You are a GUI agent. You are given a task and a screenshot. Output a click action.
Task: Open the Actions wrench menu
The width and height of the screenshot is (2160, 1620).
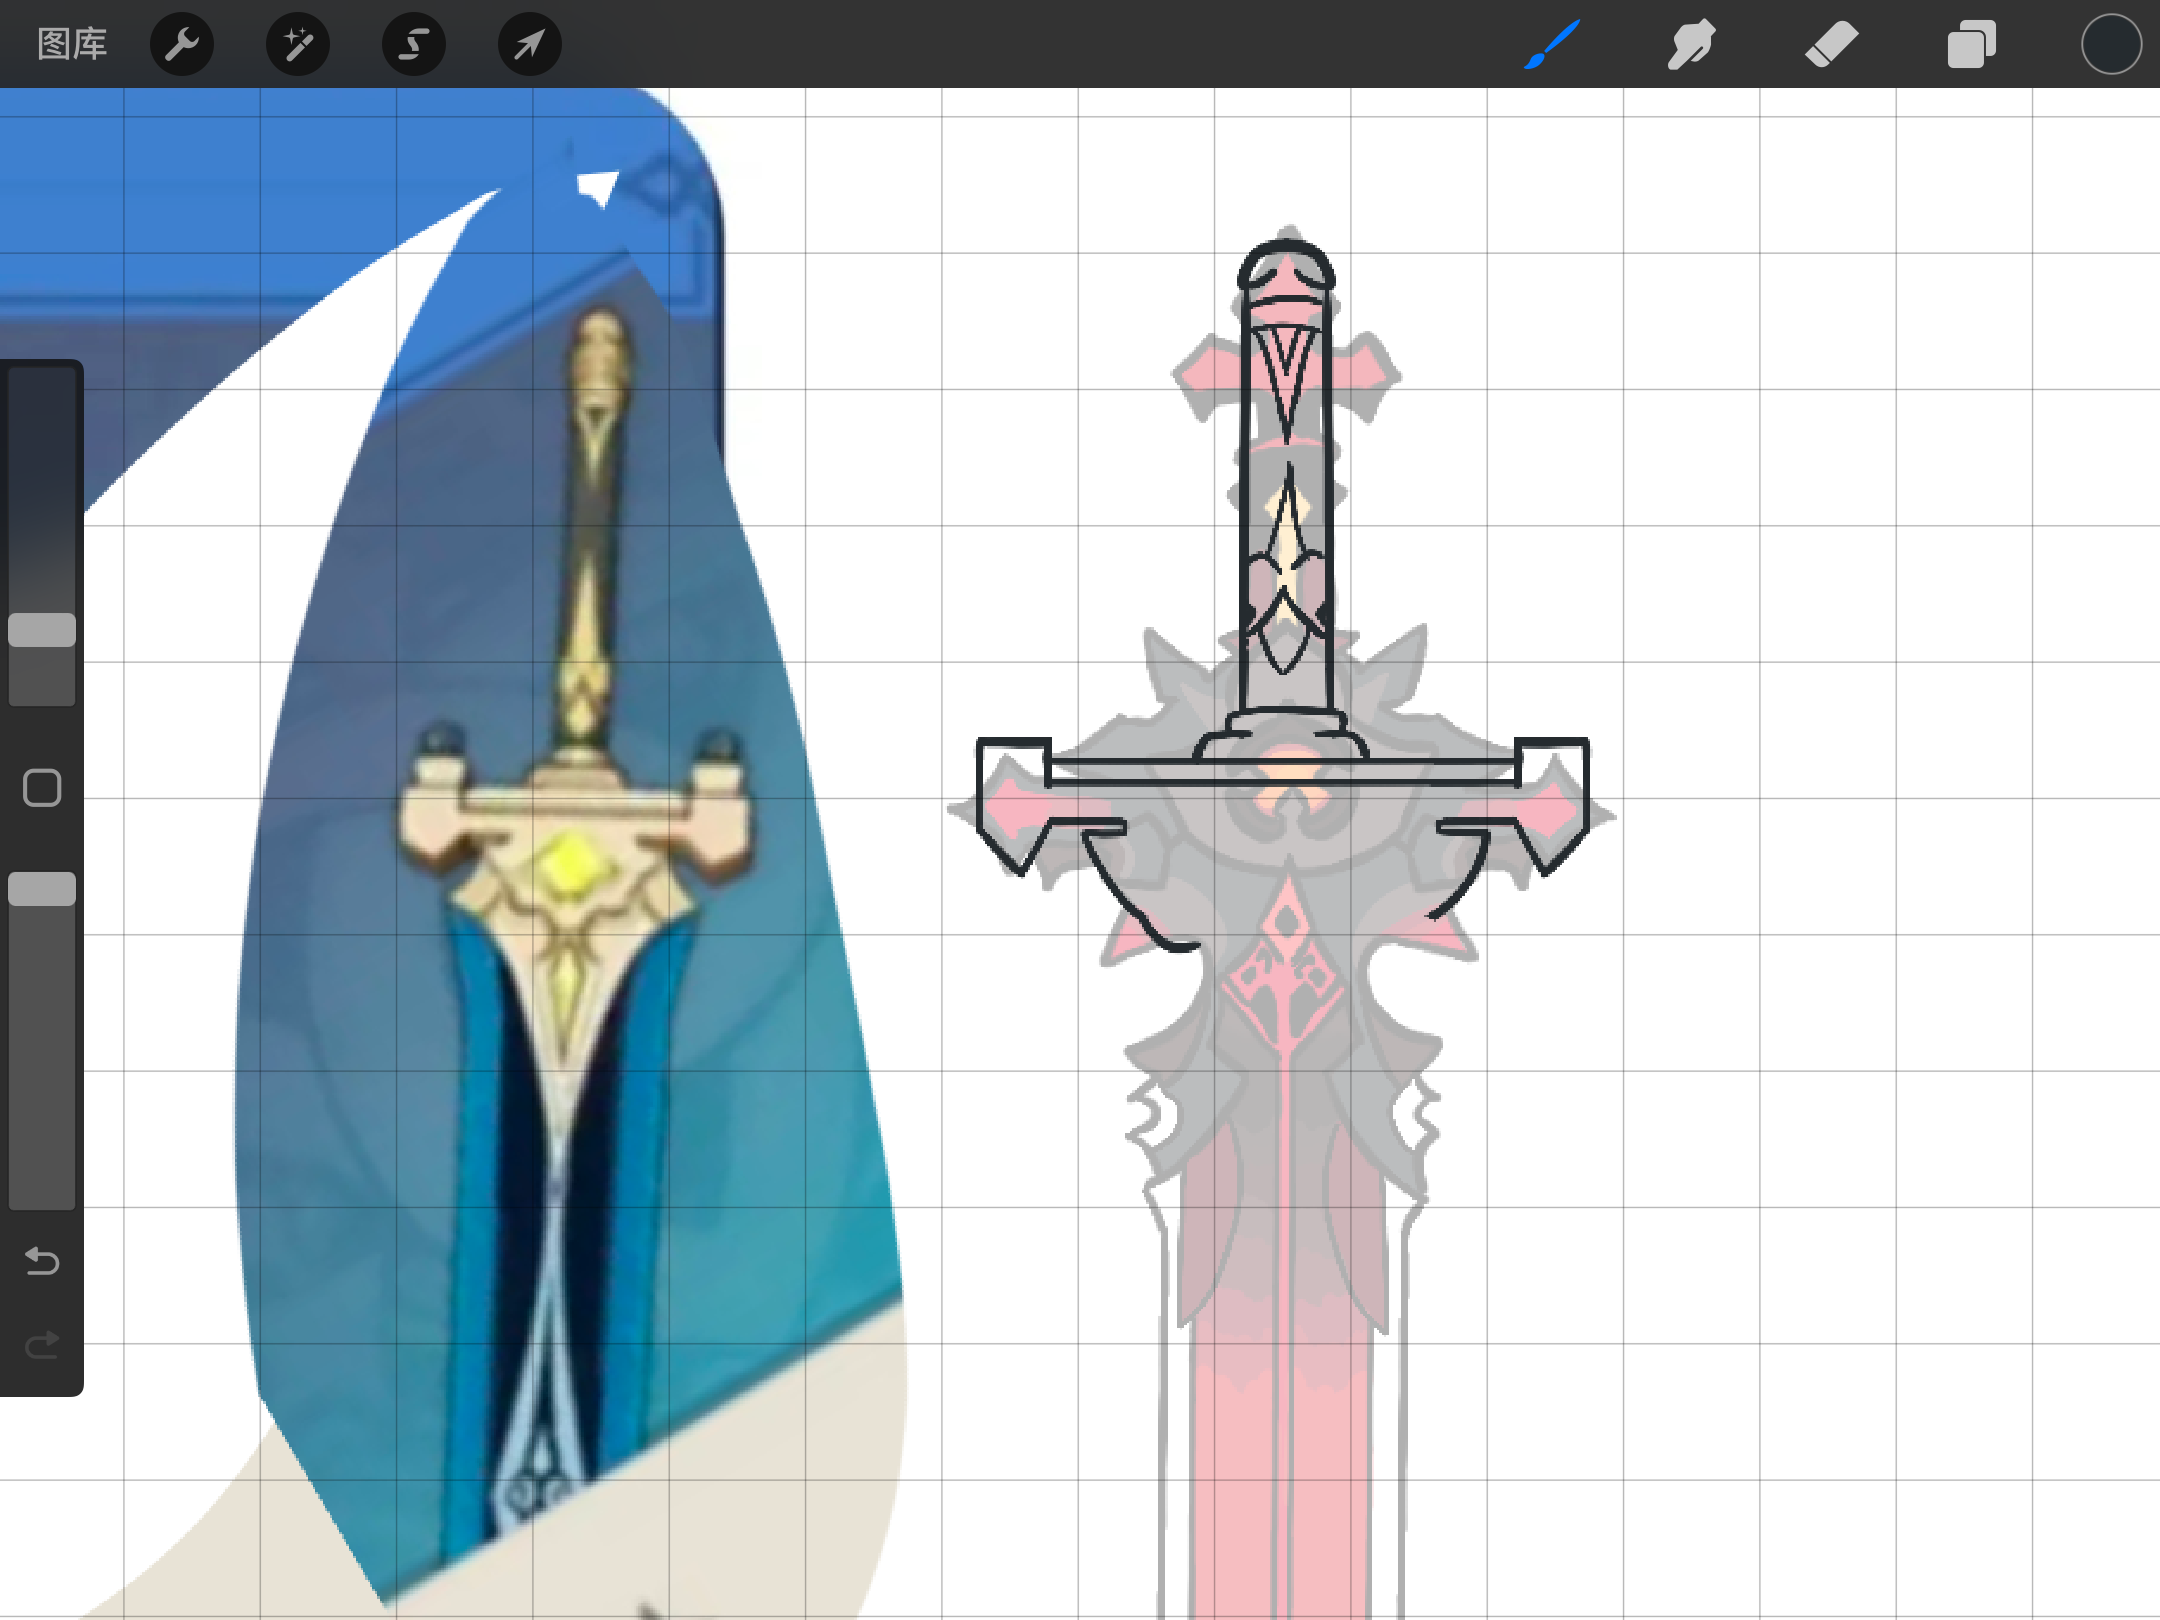[x=182, y=44]
